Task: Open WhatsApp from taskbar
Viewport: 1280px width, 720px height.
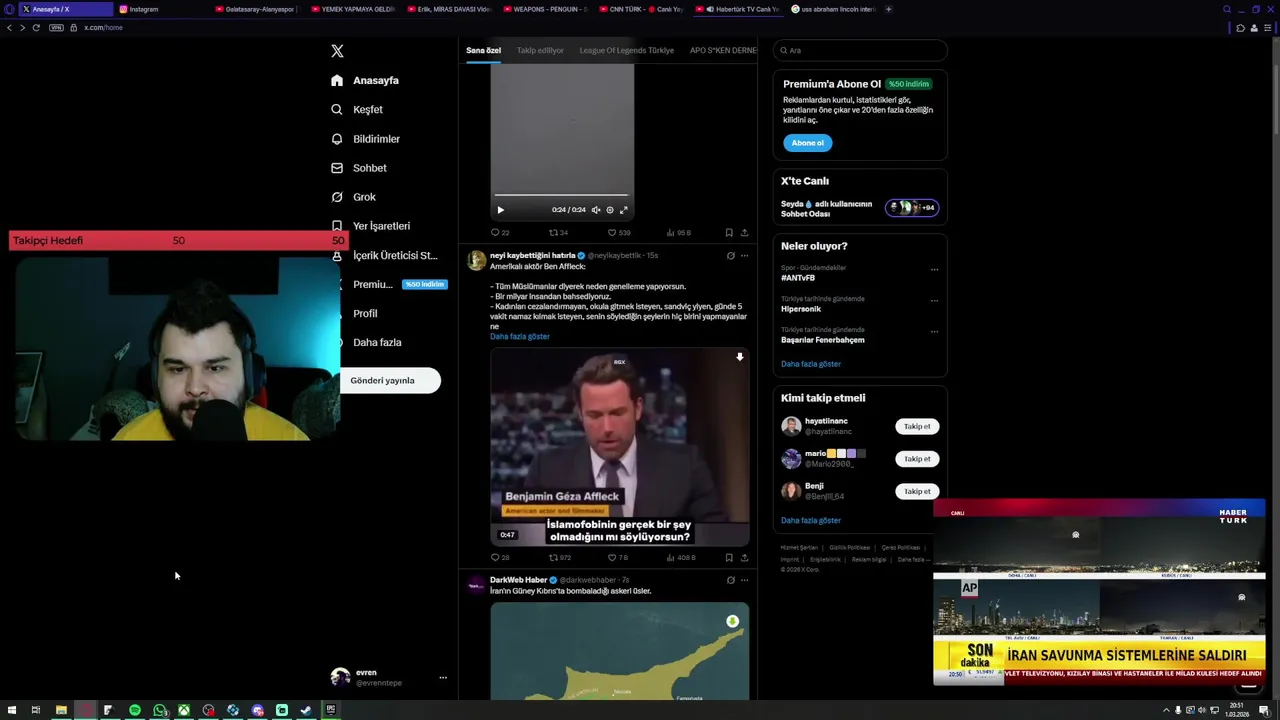Action: (160, 710)
